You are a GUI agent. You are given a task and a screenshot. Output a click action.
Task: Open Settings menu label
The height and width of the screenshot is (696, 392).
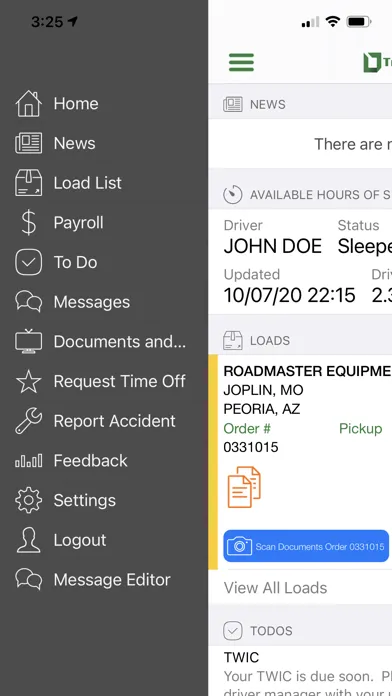[85, 500]
